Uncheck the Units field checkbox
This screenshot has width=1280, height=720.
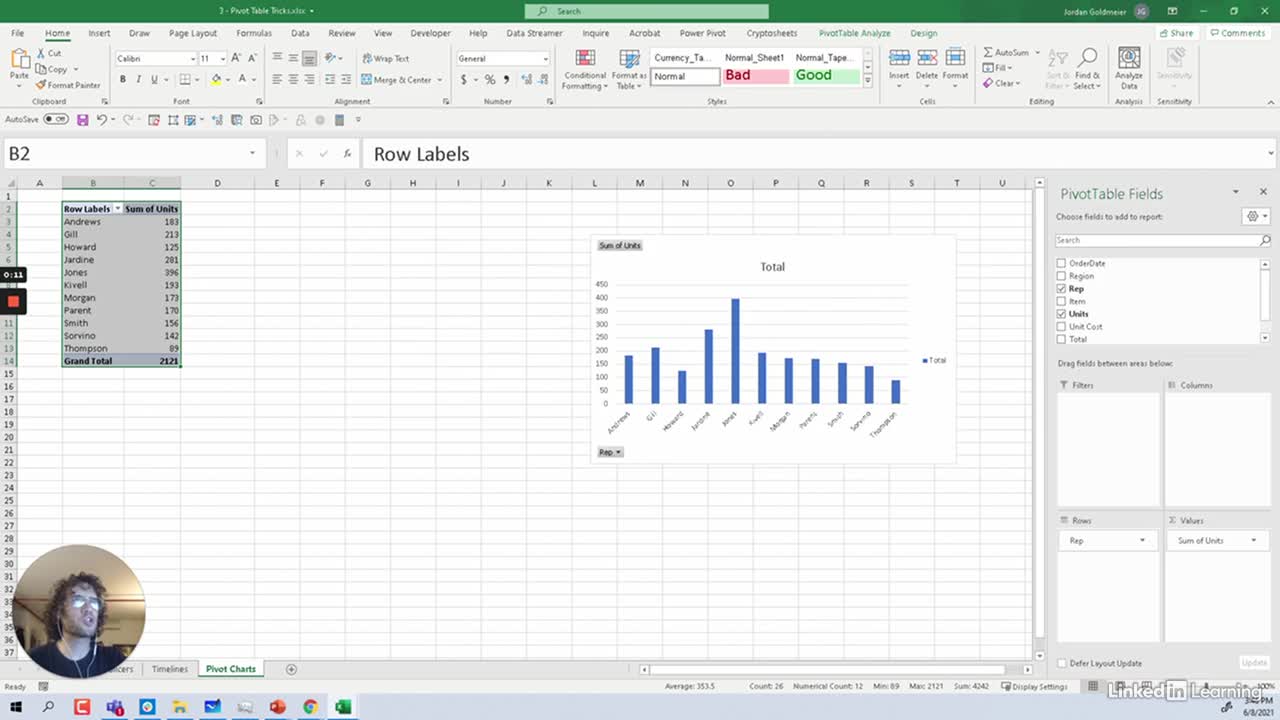[1061, 314]
